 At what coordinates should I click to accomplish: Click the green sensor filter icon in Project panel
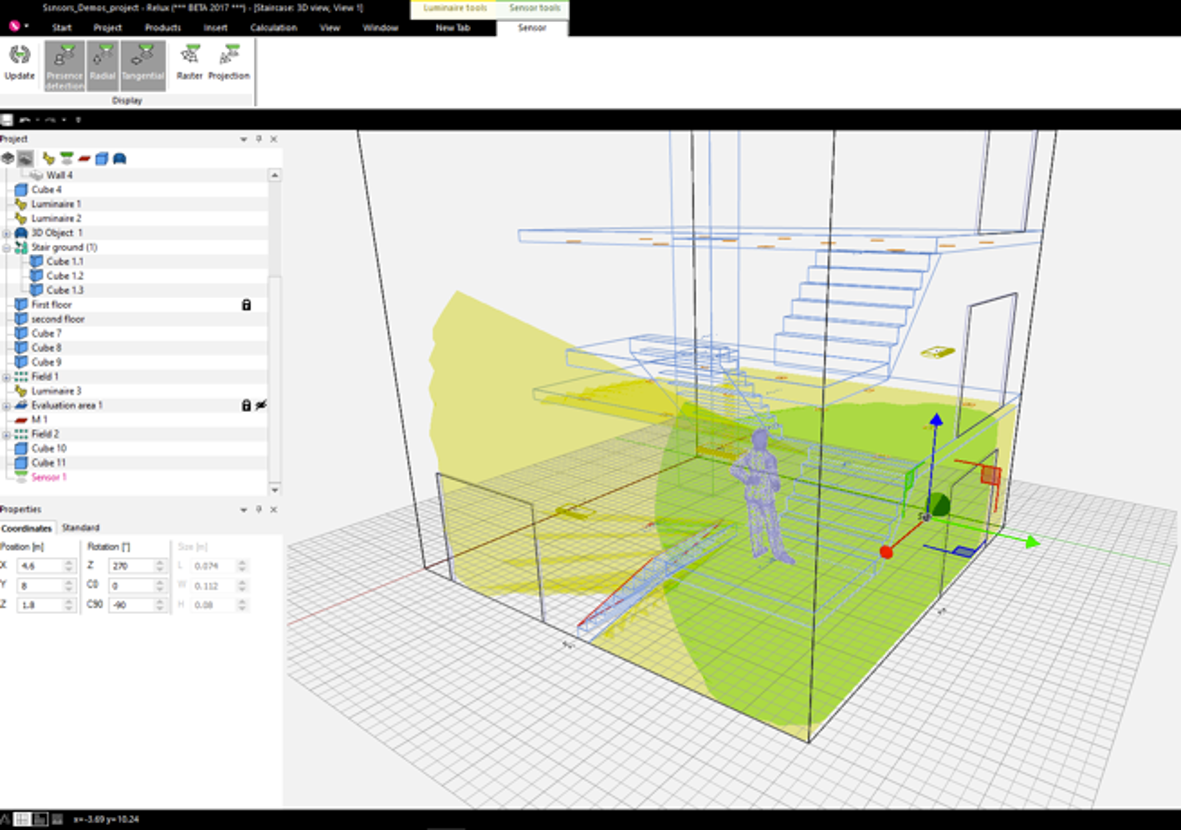(67, 158)
